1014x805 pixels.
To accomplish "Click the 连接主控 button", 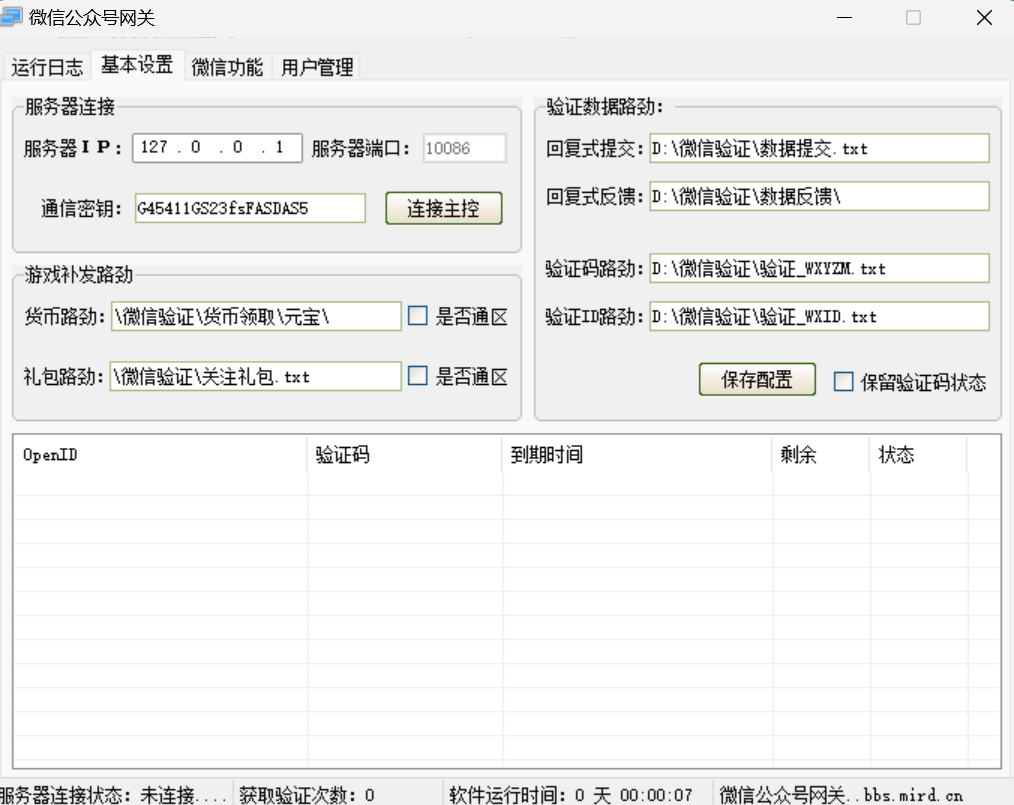I will pyautogui.click(x=444, y=208).
